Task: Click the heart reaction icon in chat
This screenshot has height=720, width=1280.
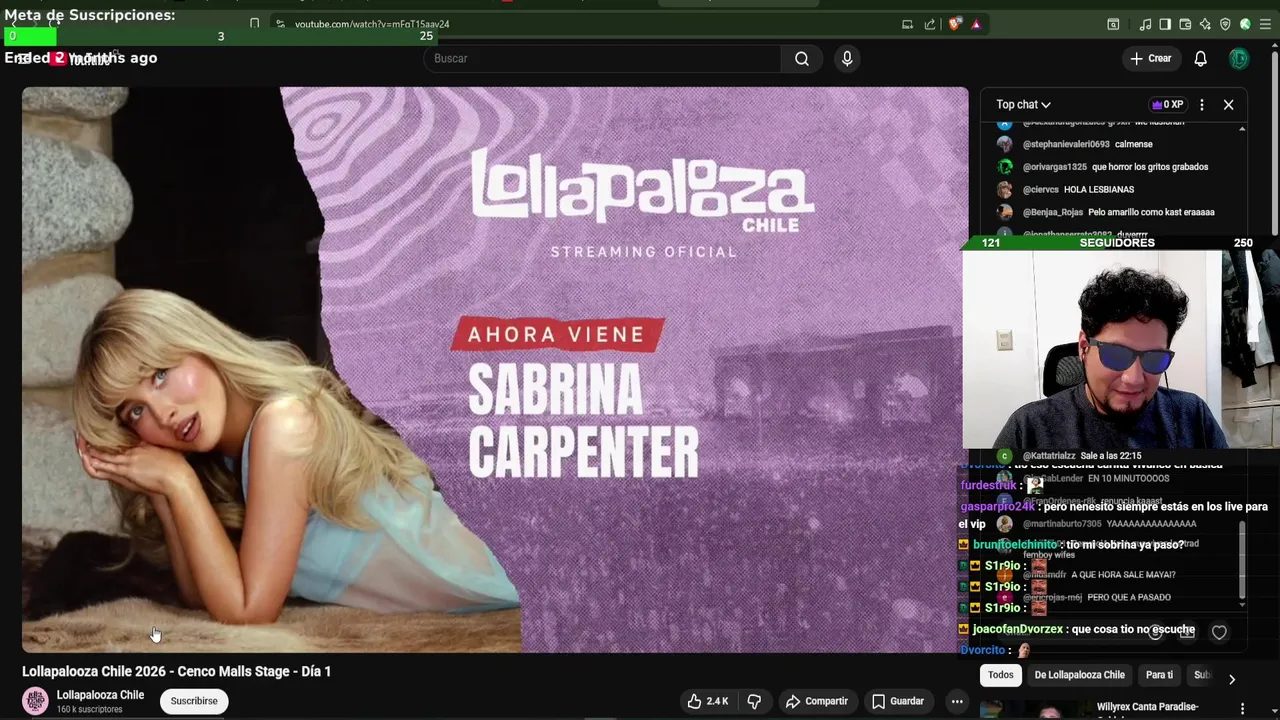Action: tap(1219, 632)
